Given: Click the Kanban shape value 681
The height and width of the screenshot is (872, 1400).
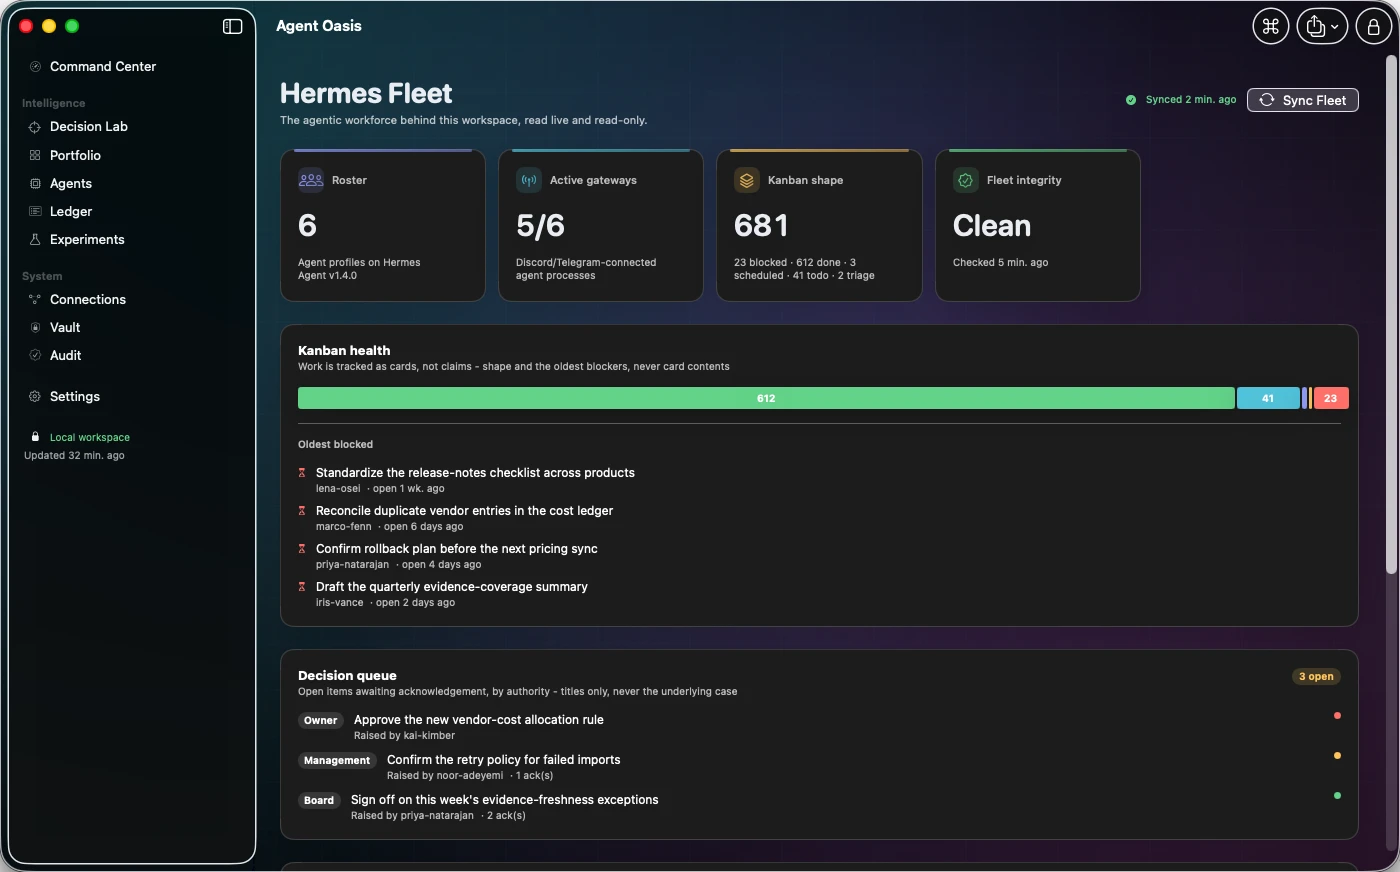Looking at the screenshot, I should point(761,226).
